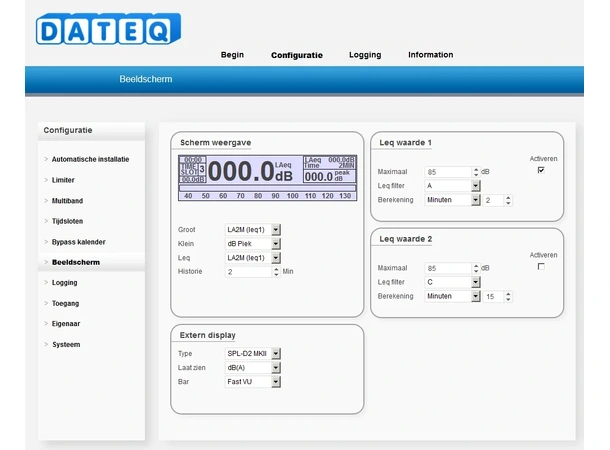Click the 000.0 dB display preview

[268, 178]
